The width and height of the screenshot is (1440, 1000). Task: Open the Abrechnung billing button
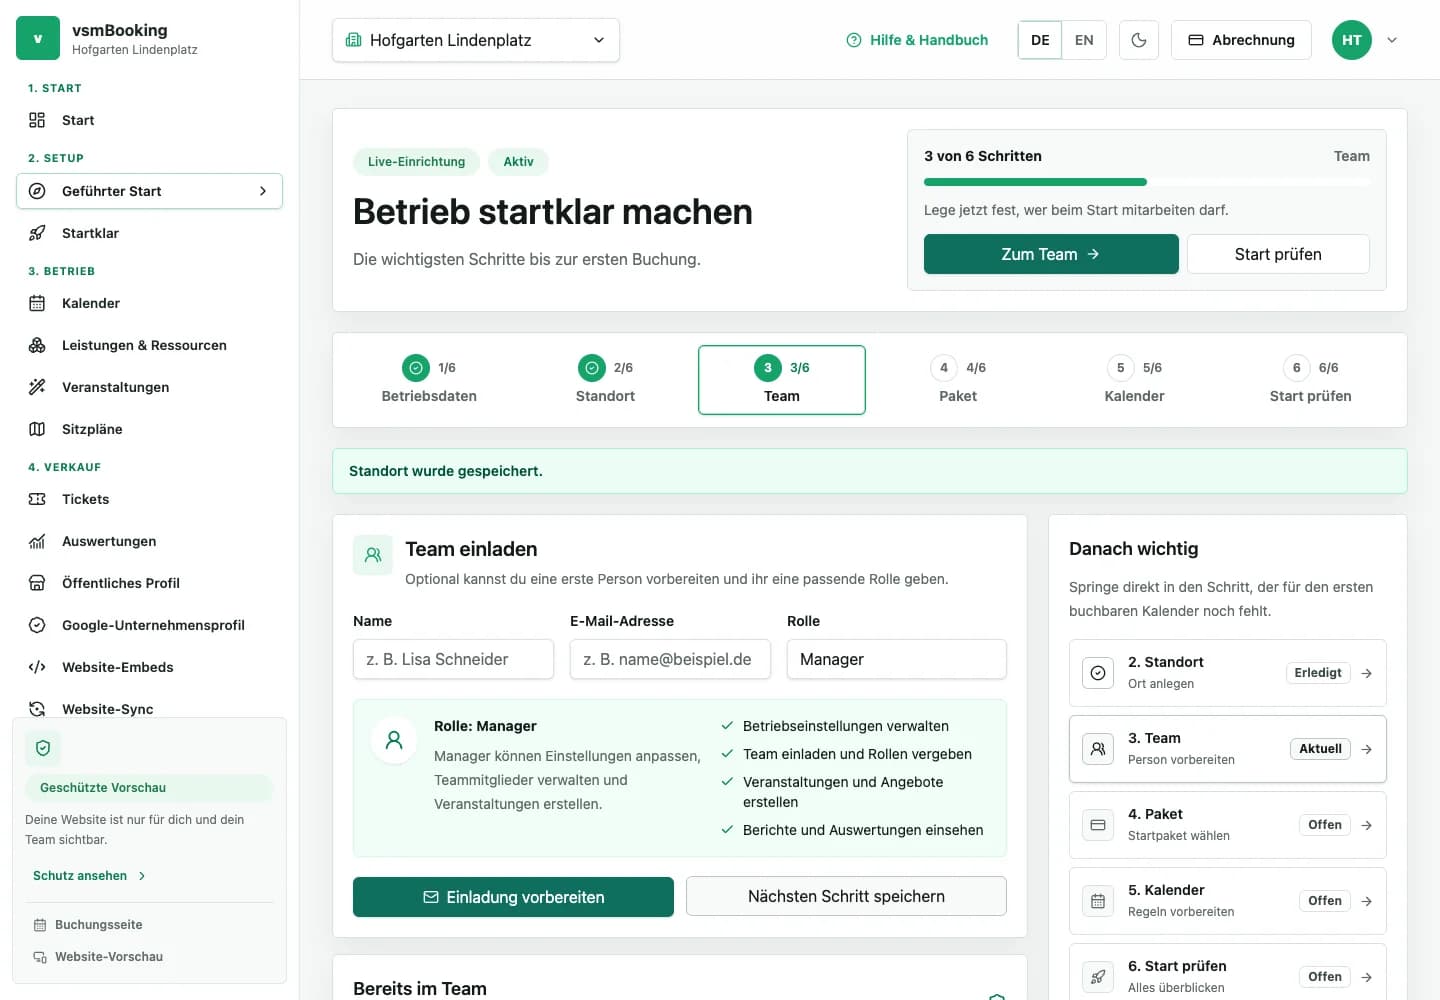[1241, 40]
